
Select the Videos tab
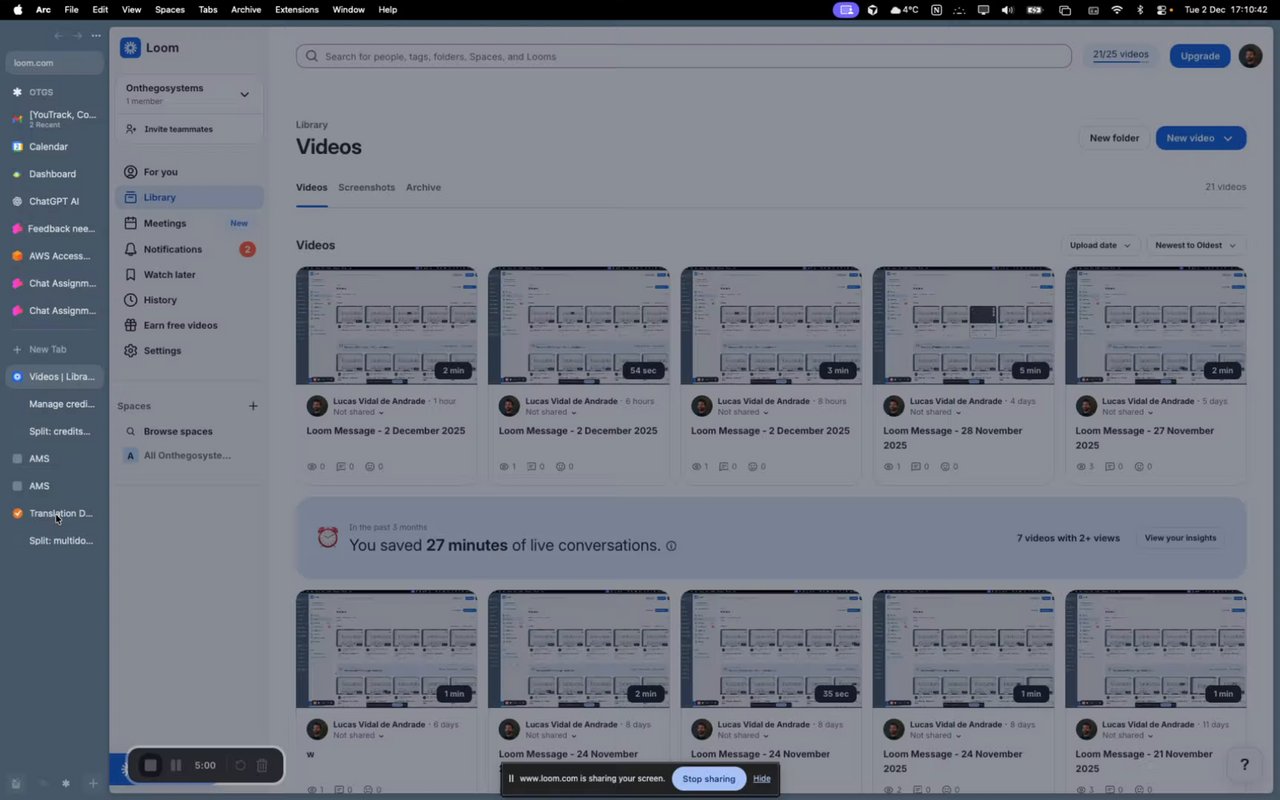pos(311,187)
